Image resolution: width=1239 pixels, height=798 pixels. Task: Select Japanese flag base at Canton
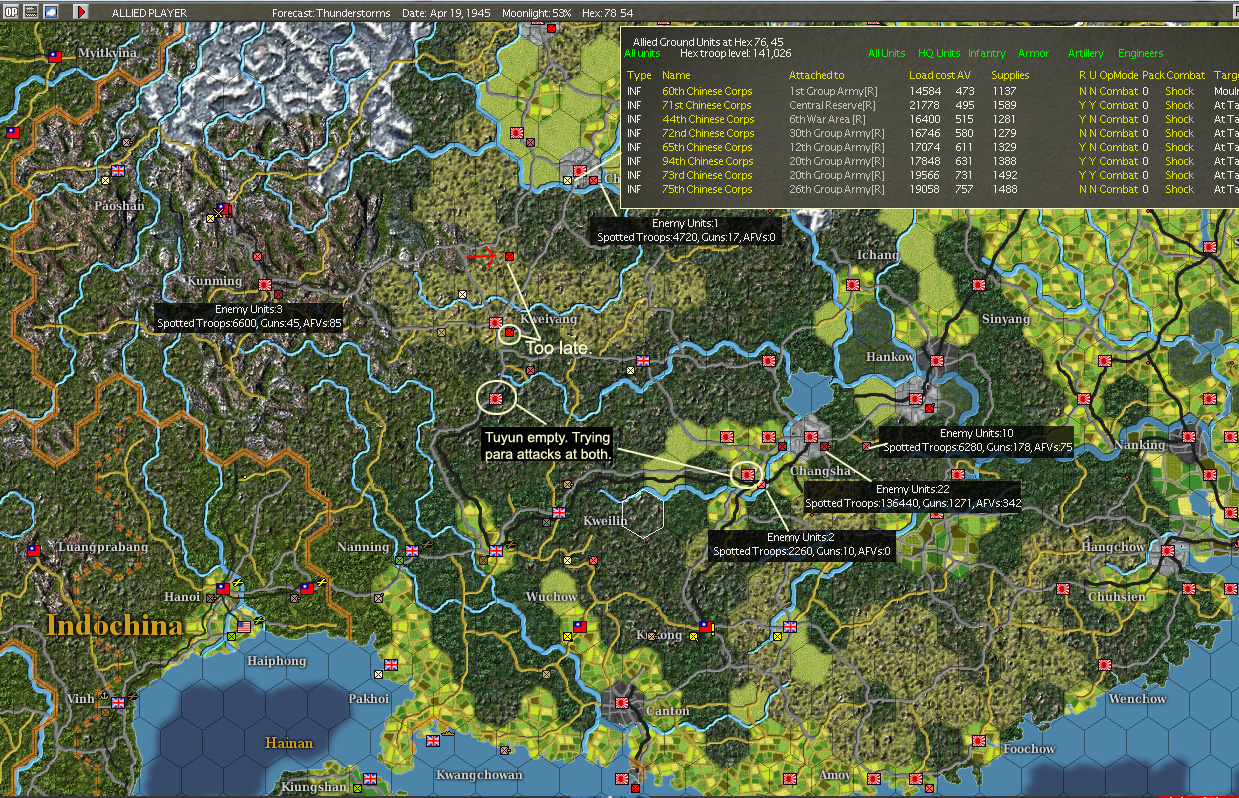[x=622, y=703]
